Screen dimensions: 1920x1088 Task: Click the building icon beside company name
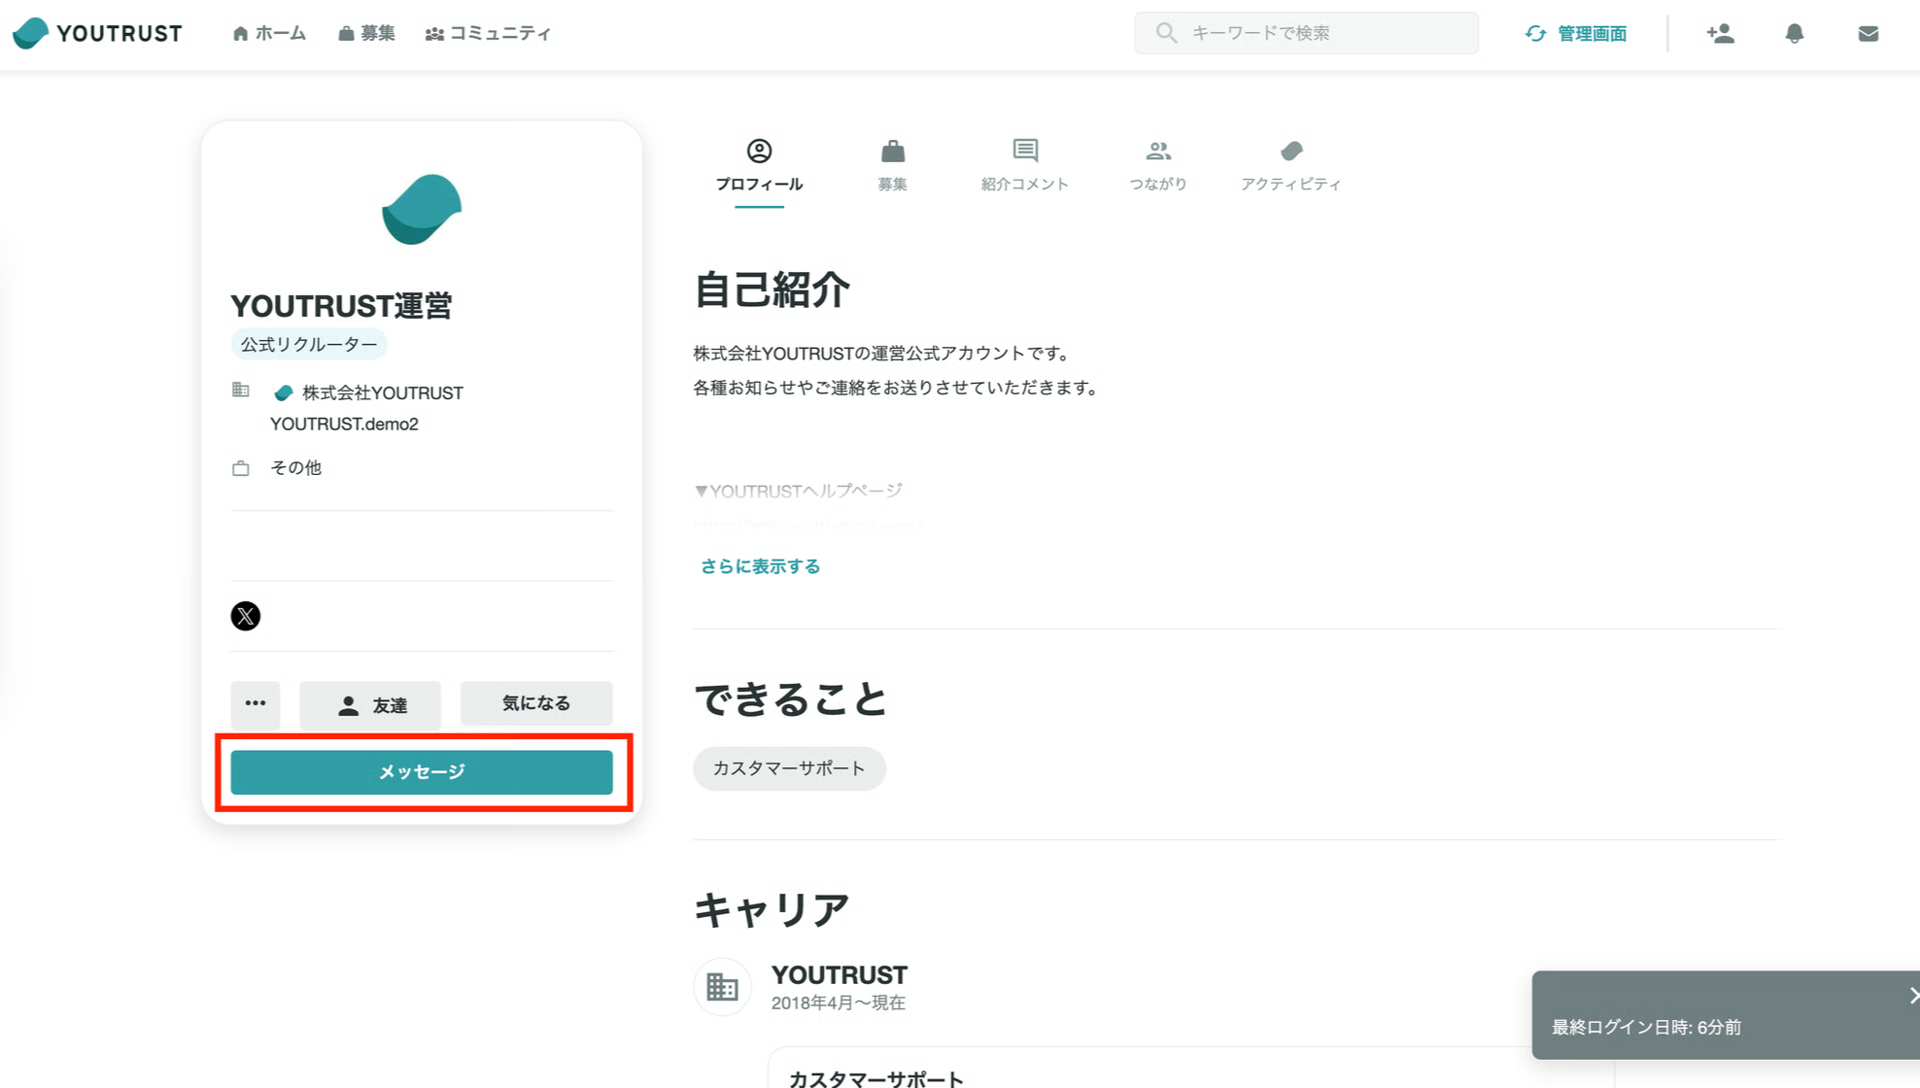(x=240, y=390)
